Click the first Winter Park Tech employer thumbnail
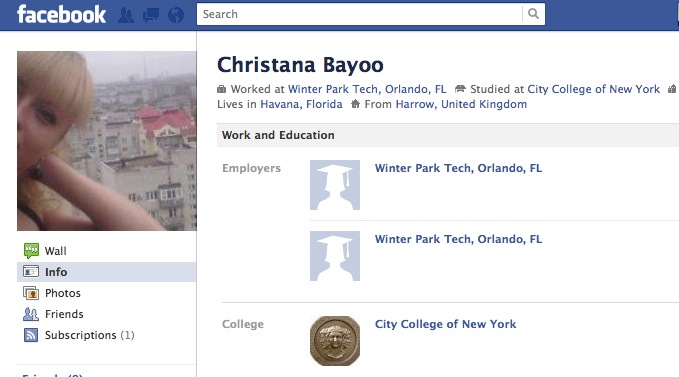 tap(335, 185)
